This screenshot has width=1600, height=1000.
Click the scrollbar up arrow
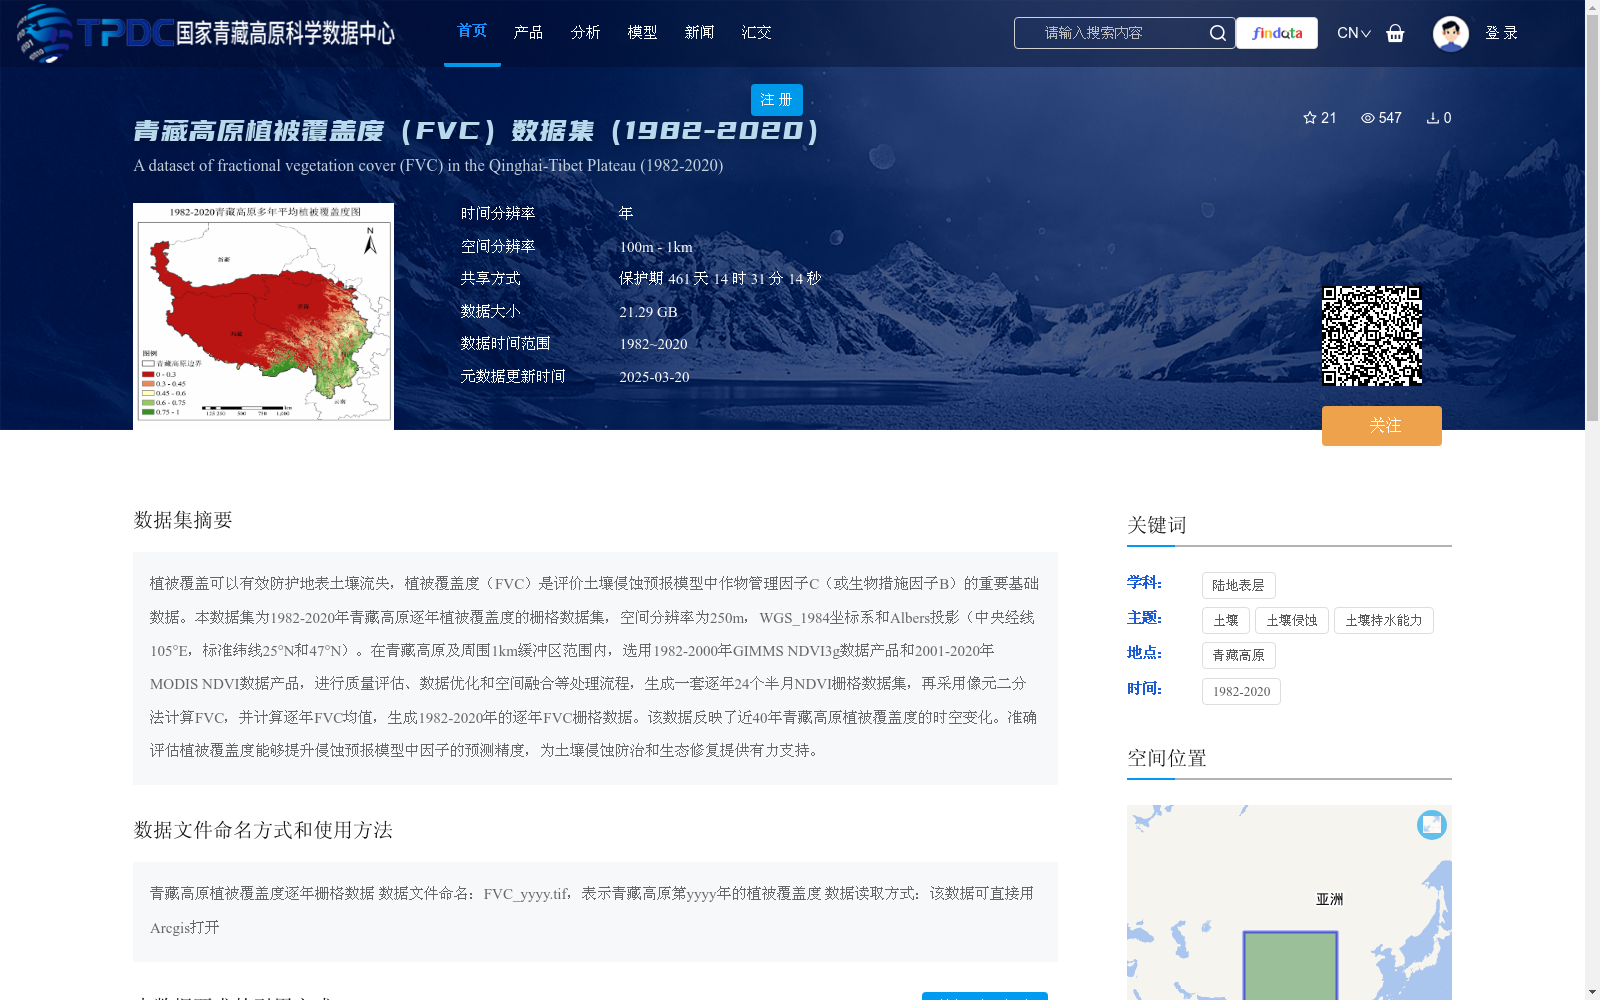[x=1592, y=7]
